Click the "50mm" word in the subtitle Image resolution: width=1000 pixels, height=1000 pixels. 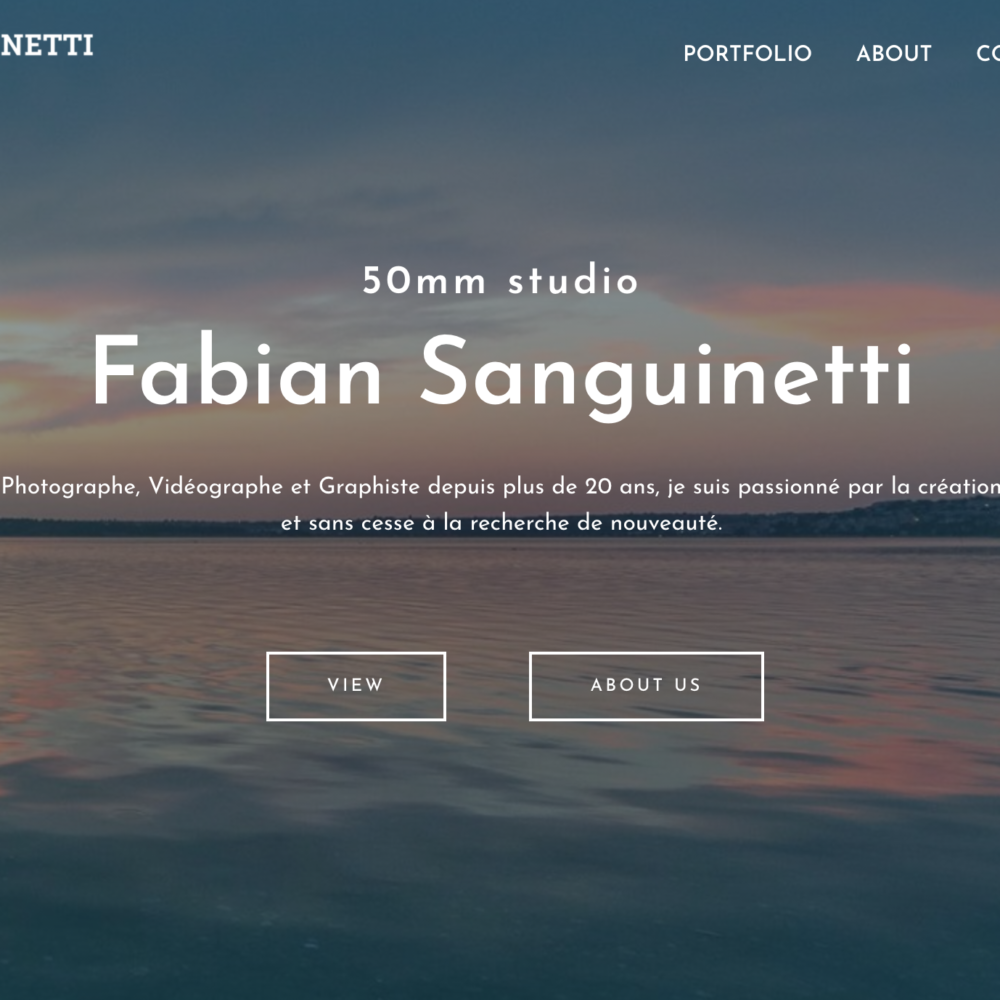pyautogui.click(x=424, y=281)
